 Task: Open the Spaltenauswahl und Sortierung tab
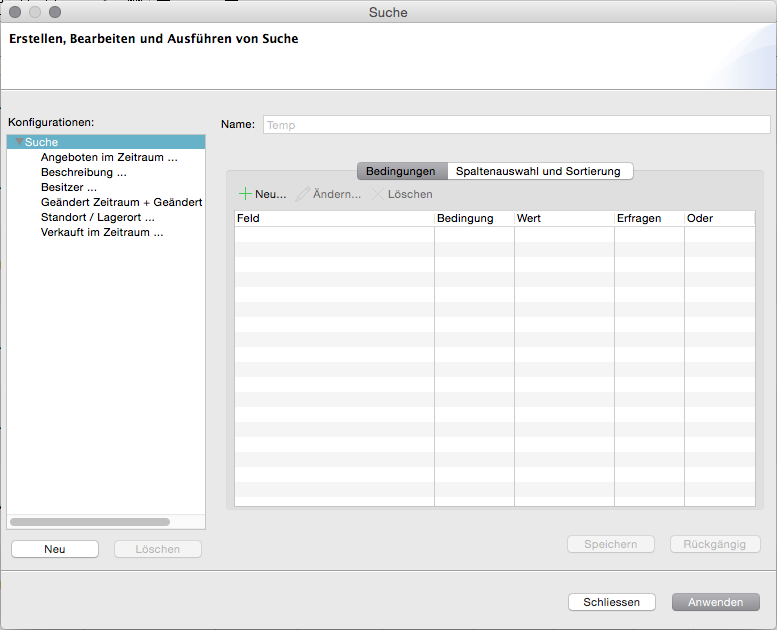(540, 171)
